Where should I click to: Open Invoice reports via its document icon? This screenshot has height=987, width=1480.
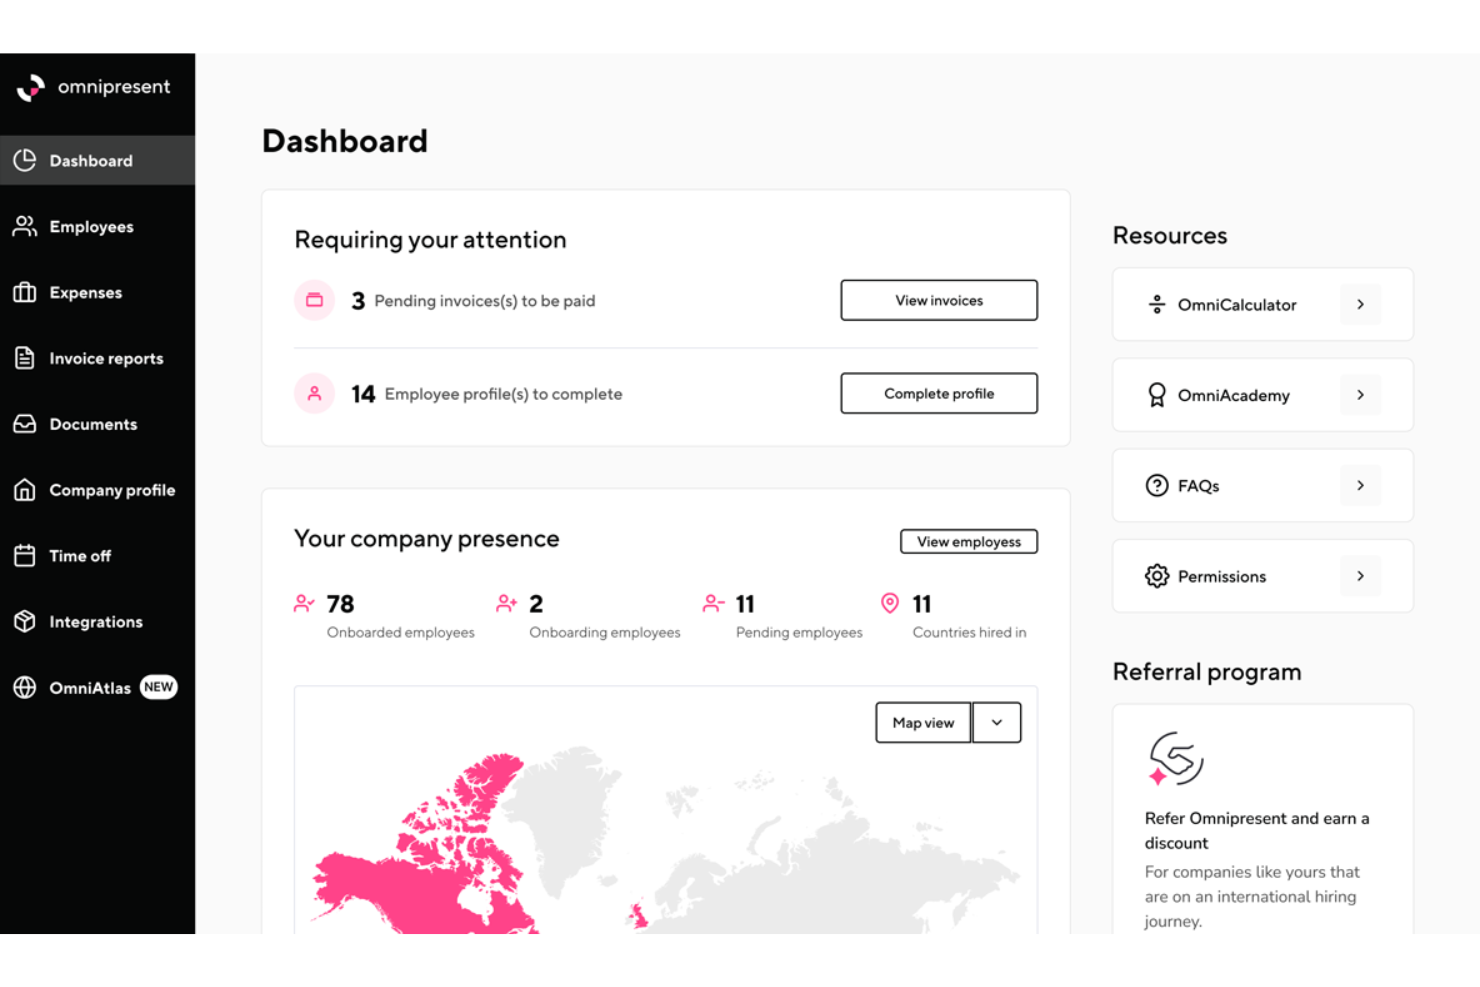(24, 358)
